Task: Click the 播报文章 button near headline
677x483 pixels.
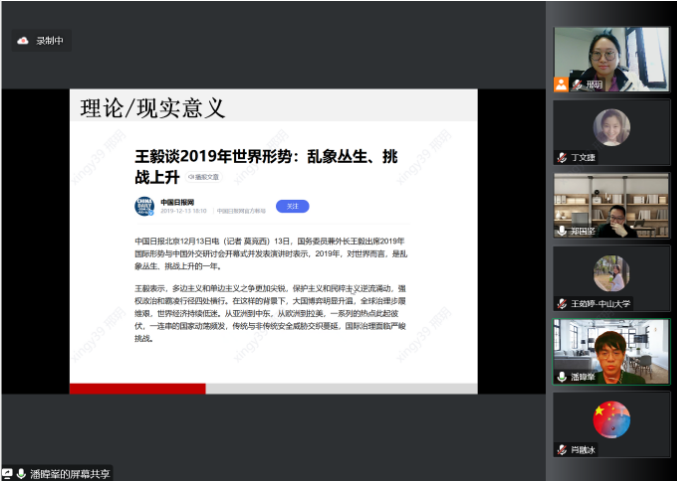Action: coord(203,177)
